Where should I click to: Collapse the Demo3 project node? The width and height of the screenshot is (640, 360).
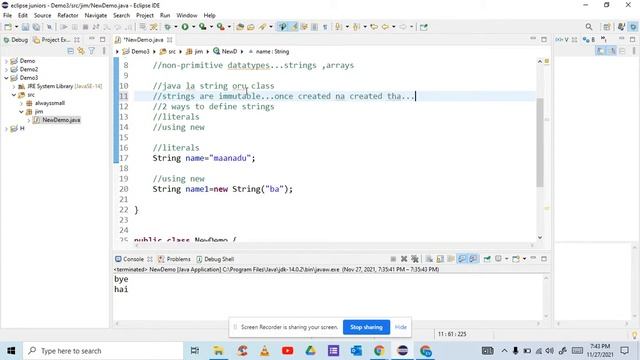click(x=6, y=78)
